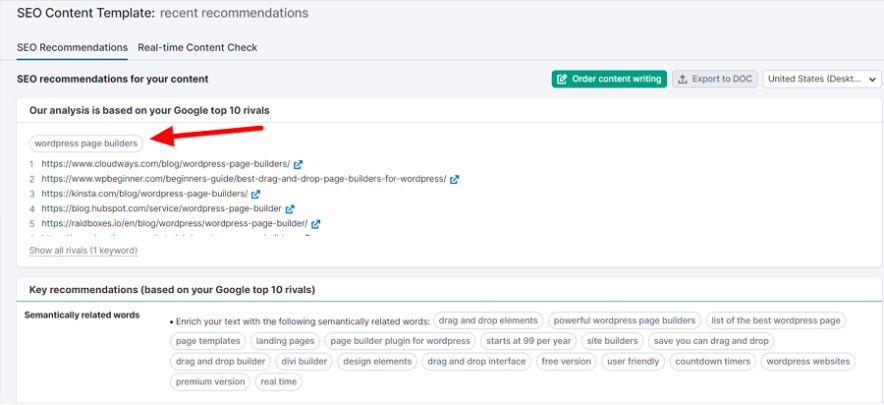Open the blog.hubspot.com wordpress-page-builder link
This screenshot has height=405, width=884.
[161, 209]
